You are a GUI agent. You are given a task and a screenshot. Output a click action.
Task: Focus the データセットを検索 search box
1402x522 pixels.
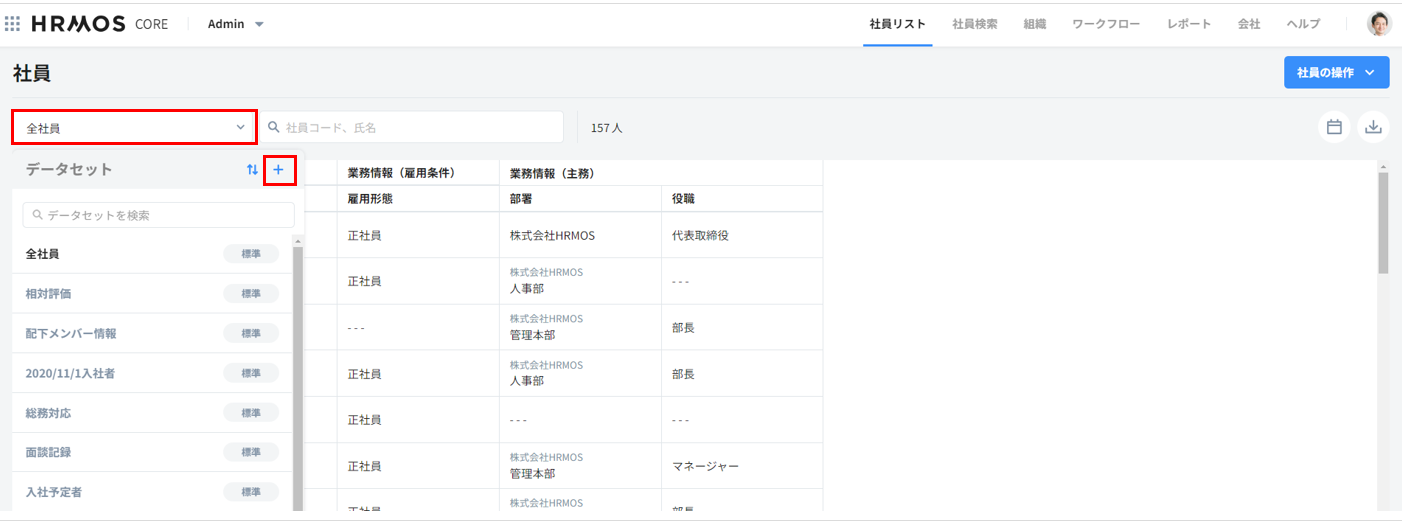[160, 215]
